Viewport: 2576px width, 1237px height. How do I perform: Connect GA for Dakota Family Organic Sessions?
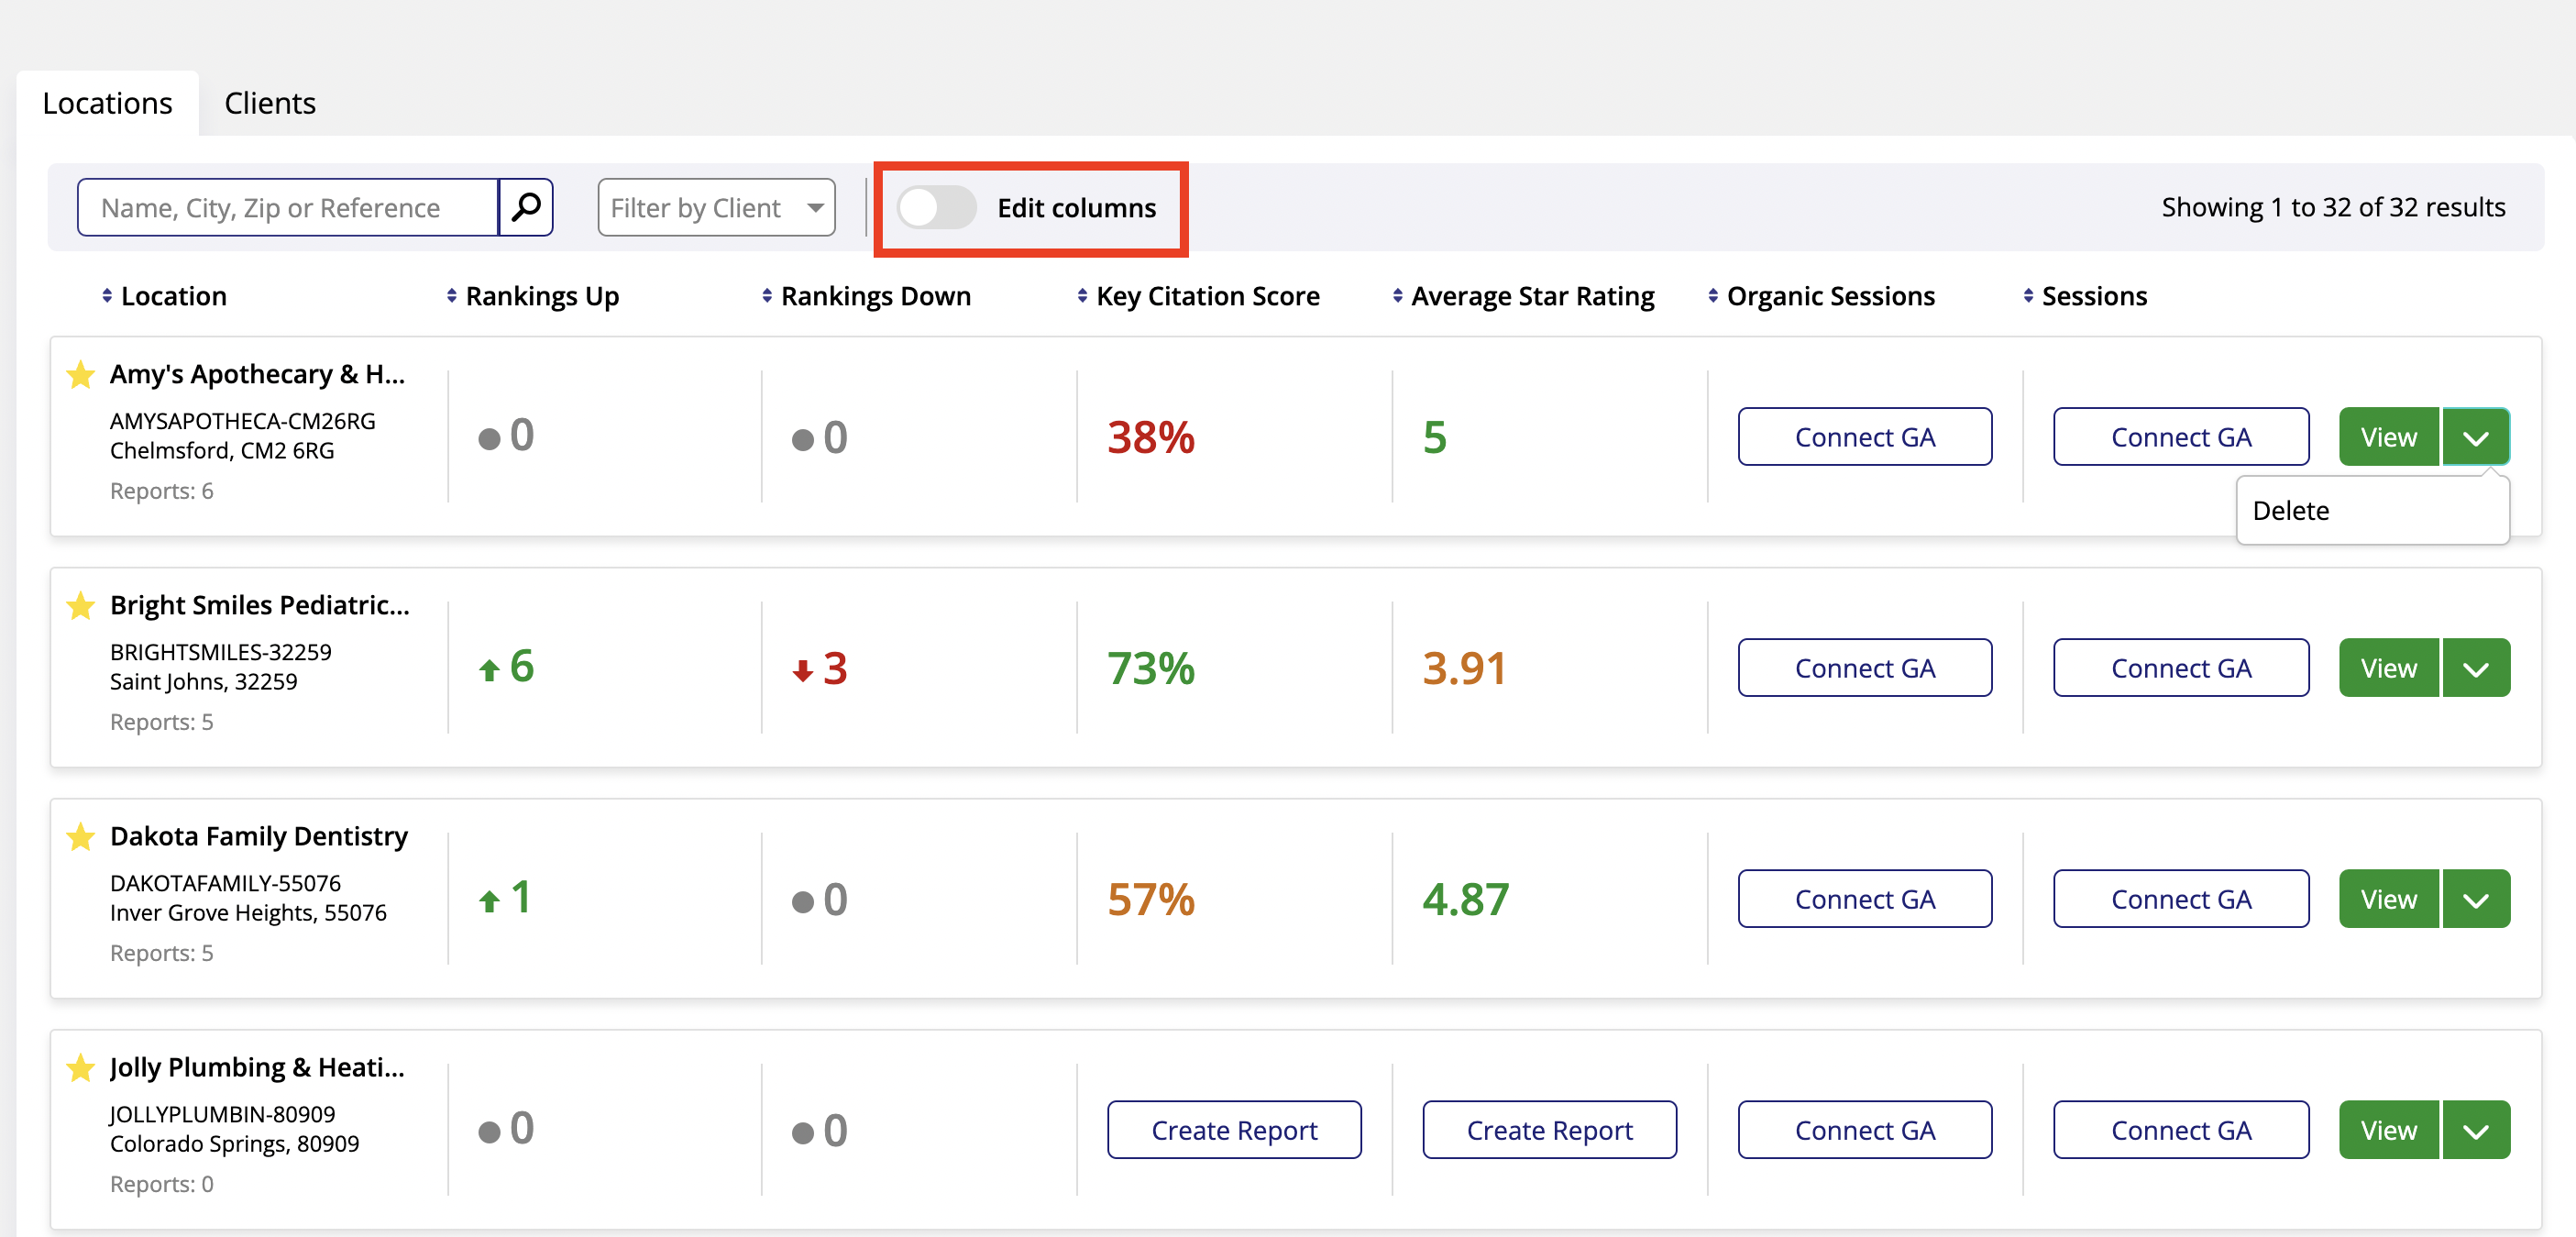(x=1865, y=899)
